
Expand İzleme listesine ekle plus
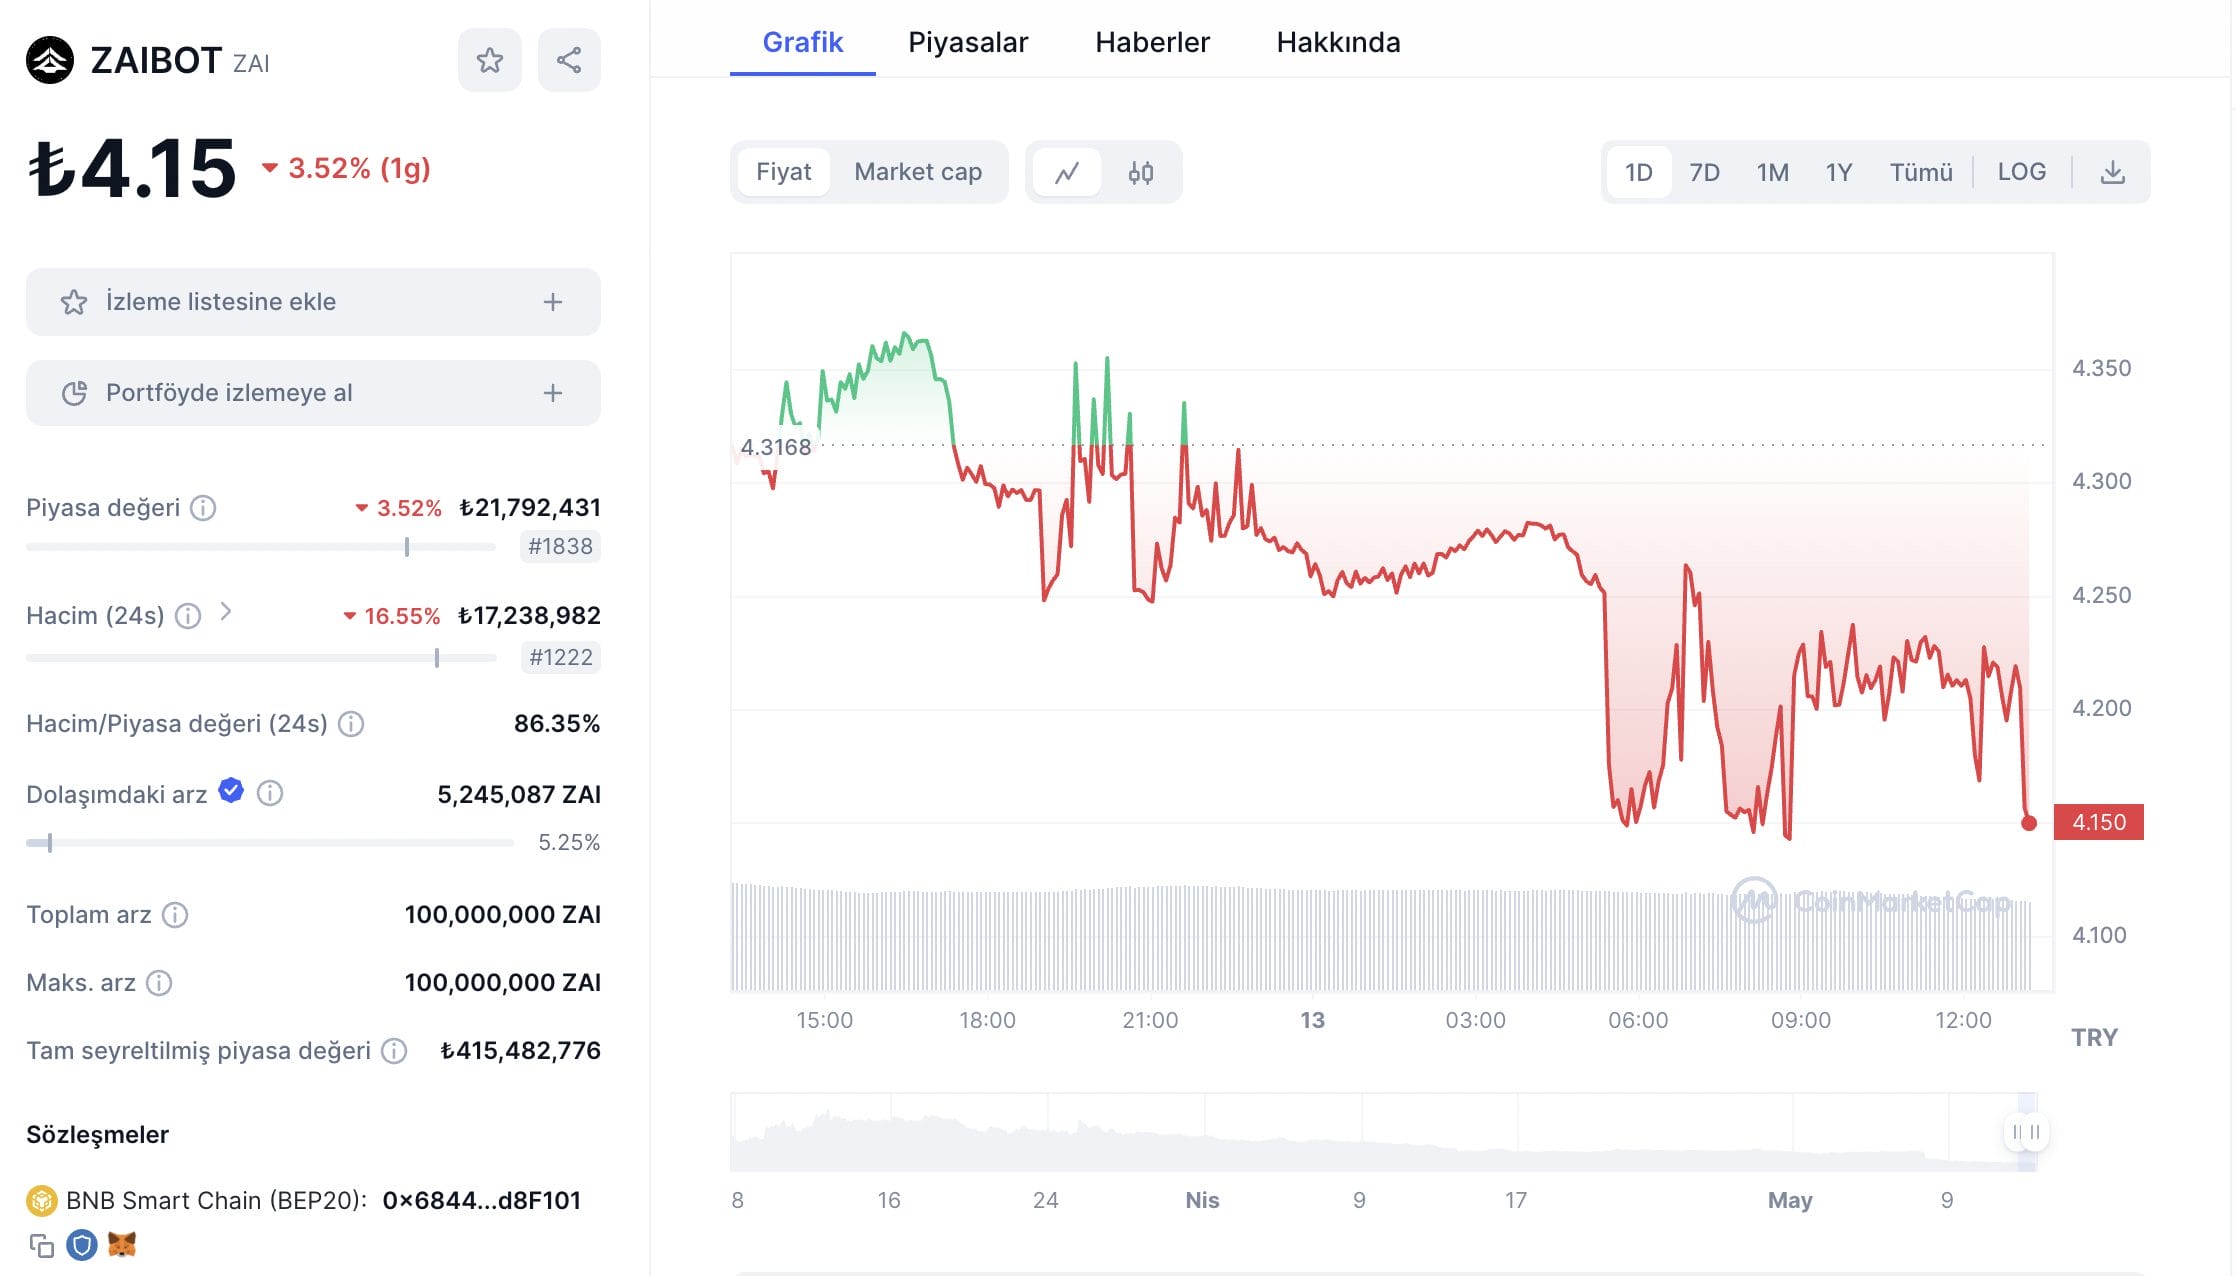(552, 302)
